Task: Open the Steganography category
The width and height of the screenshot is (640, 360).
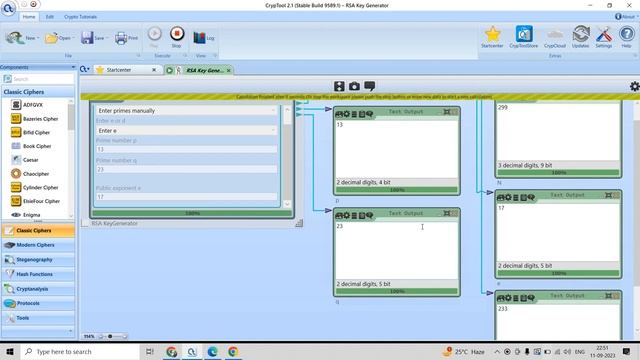Action: (38, 260)
